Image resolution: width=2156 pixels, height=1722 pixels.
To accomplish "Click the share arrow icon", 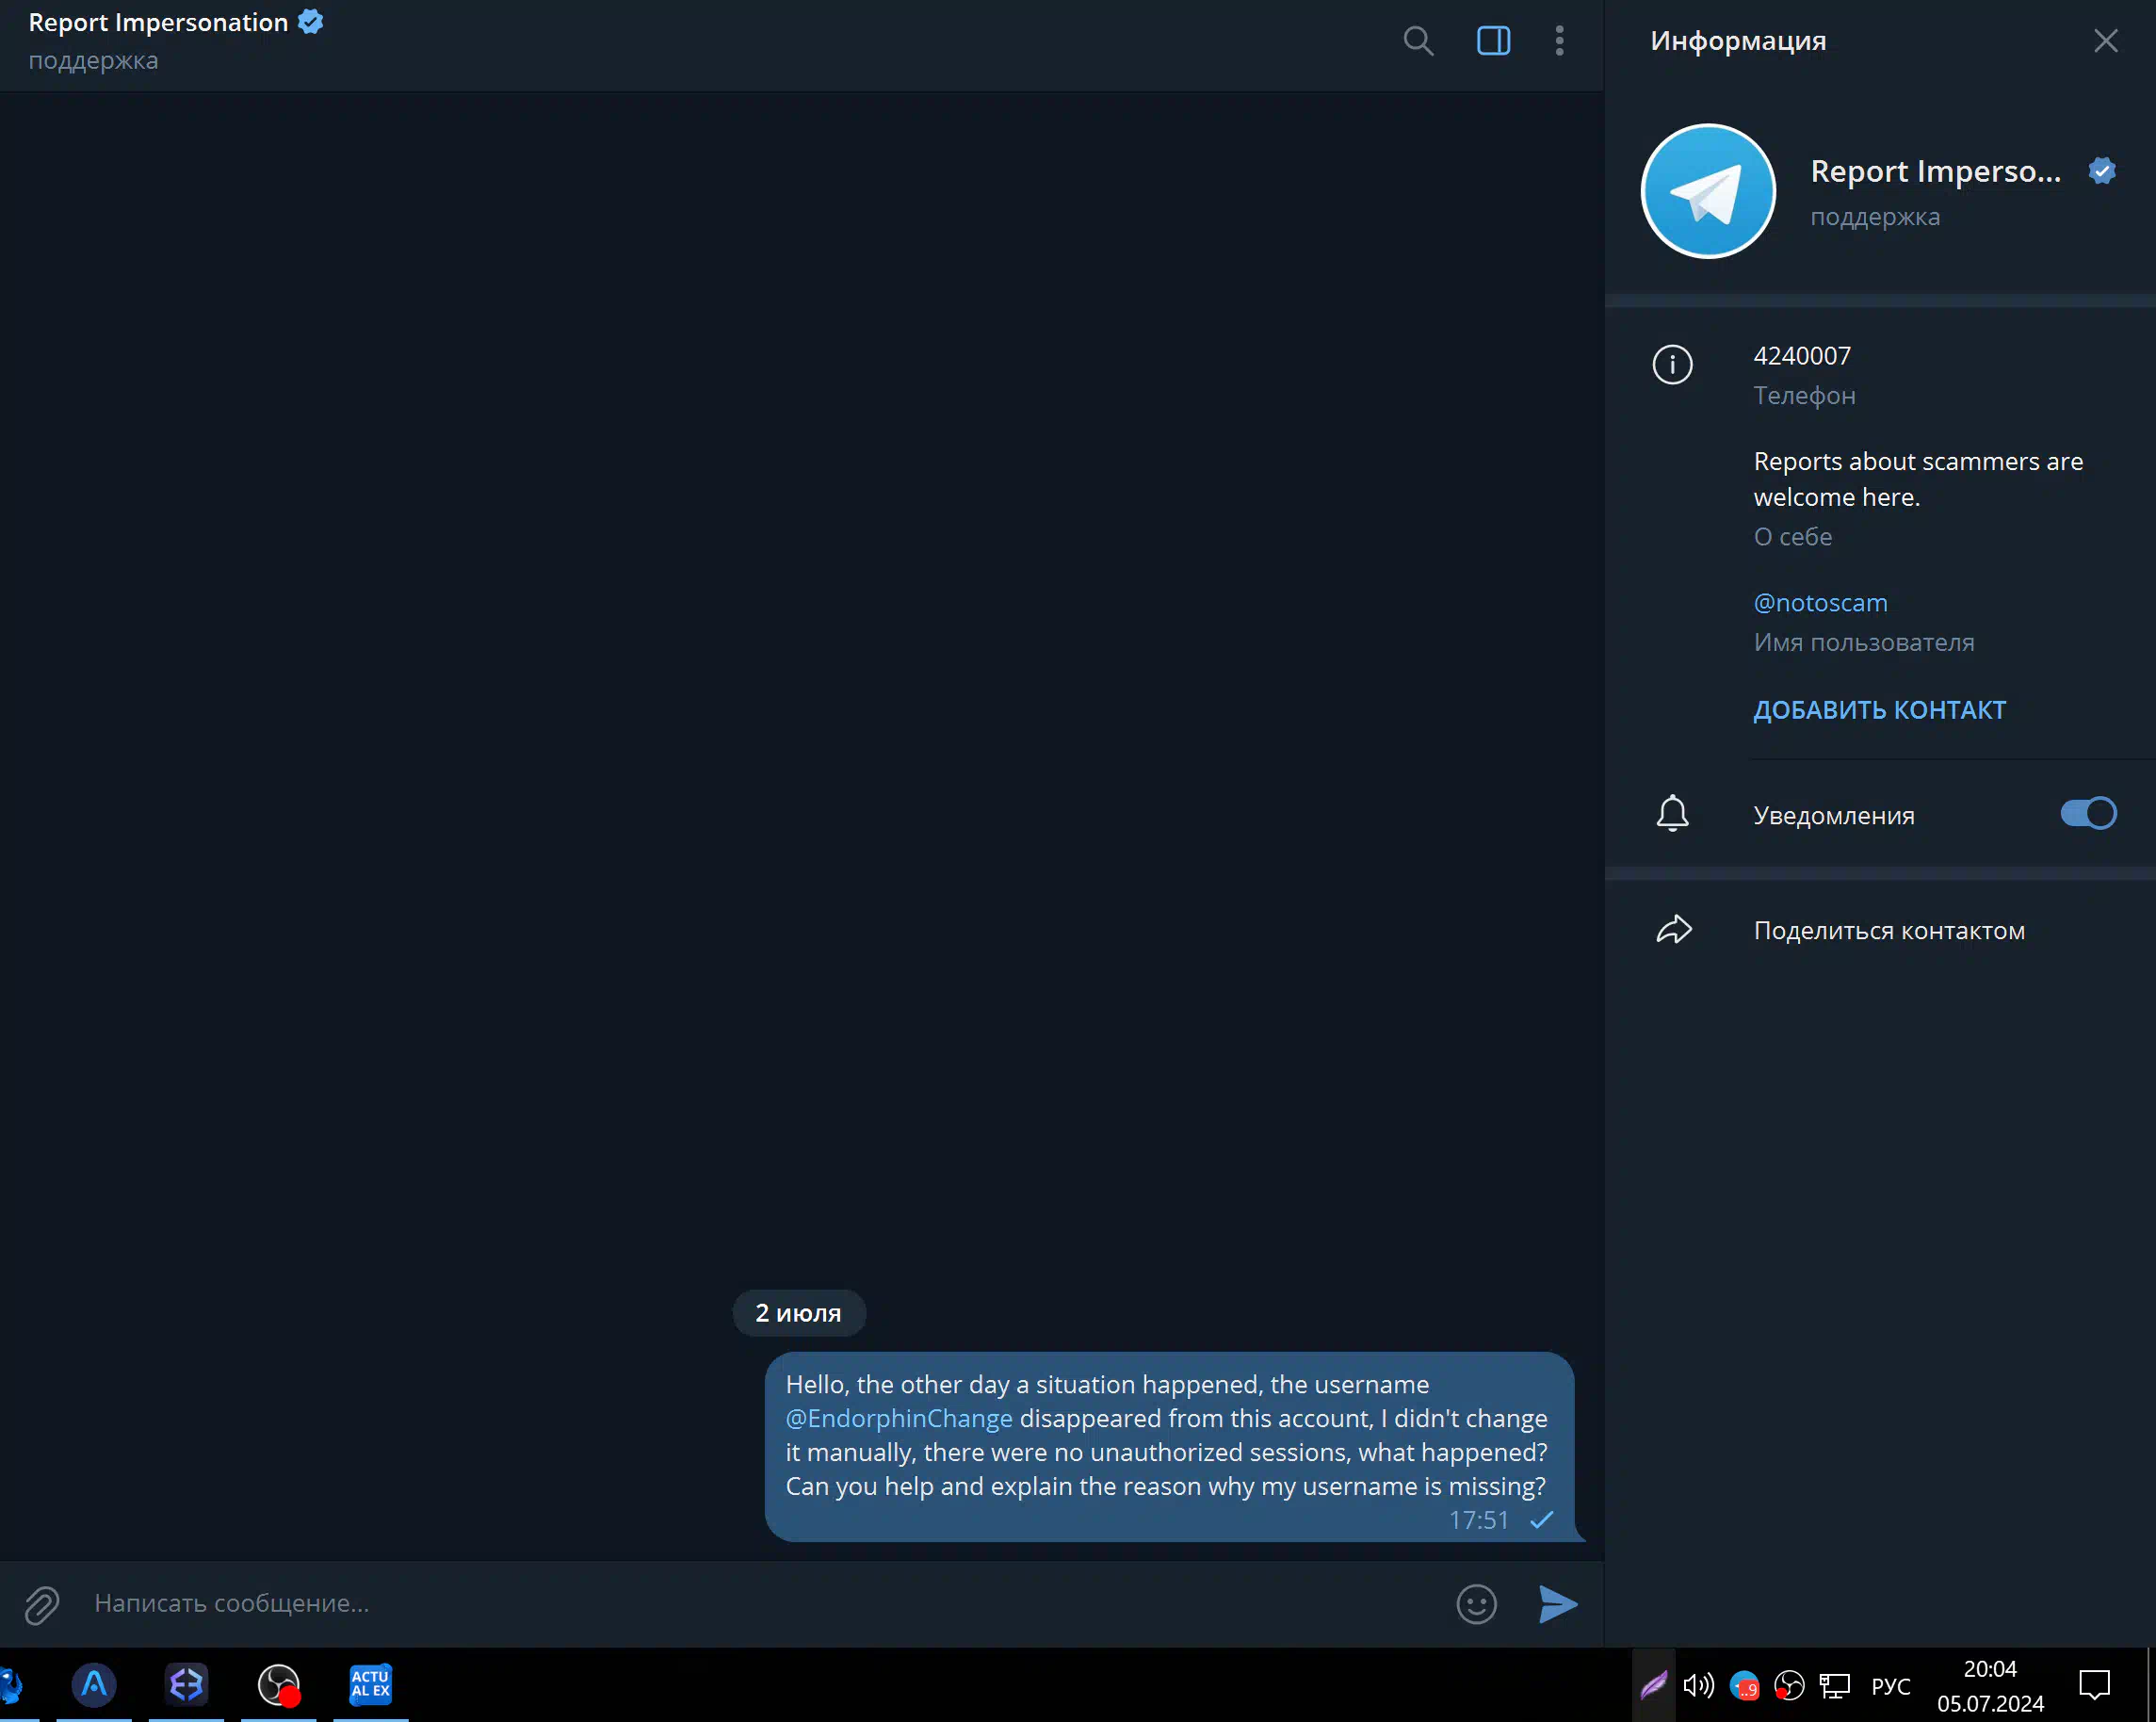I will point(1673,930).
